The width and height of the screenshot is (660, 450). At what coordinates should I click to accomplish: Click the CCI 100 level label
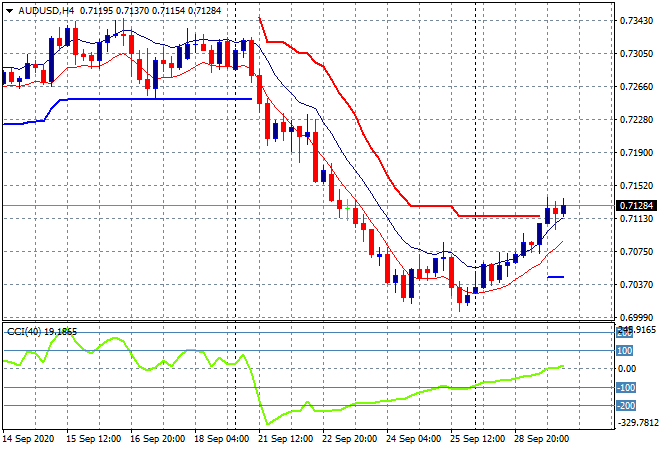click(x=625, y=351)
